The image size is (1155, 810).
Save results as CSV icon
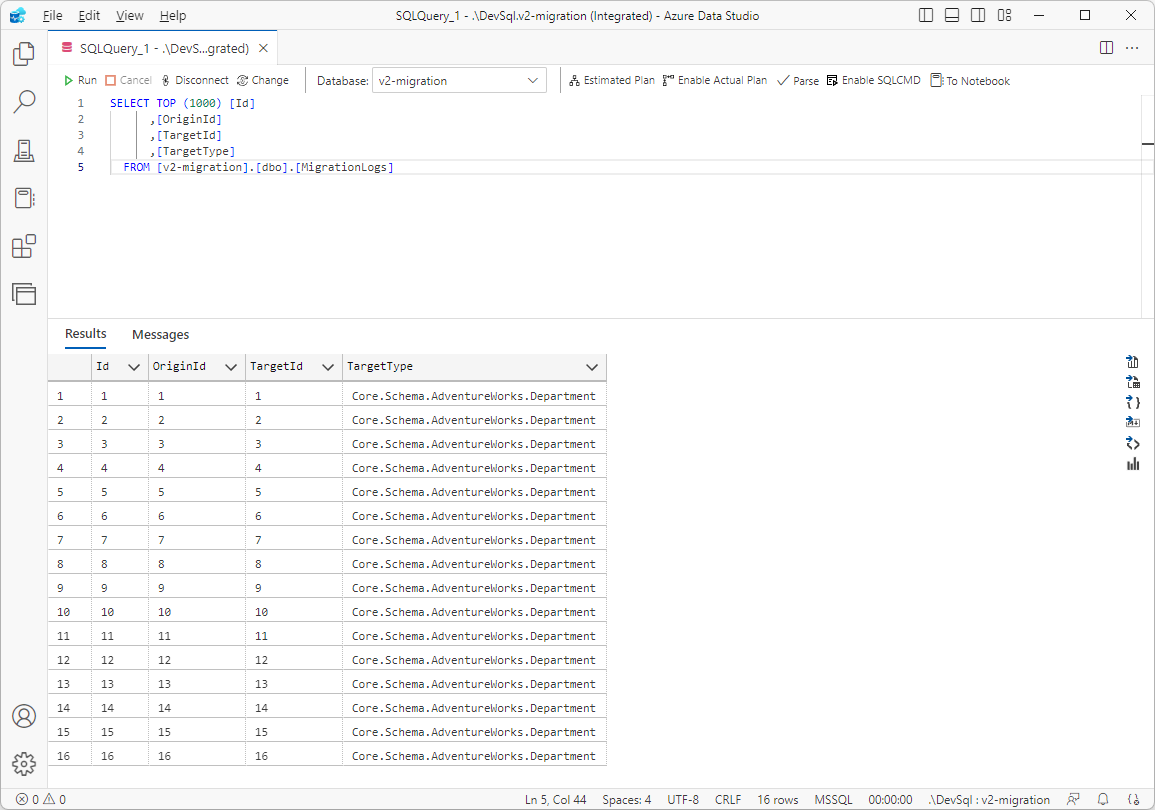click(1132, 362)
